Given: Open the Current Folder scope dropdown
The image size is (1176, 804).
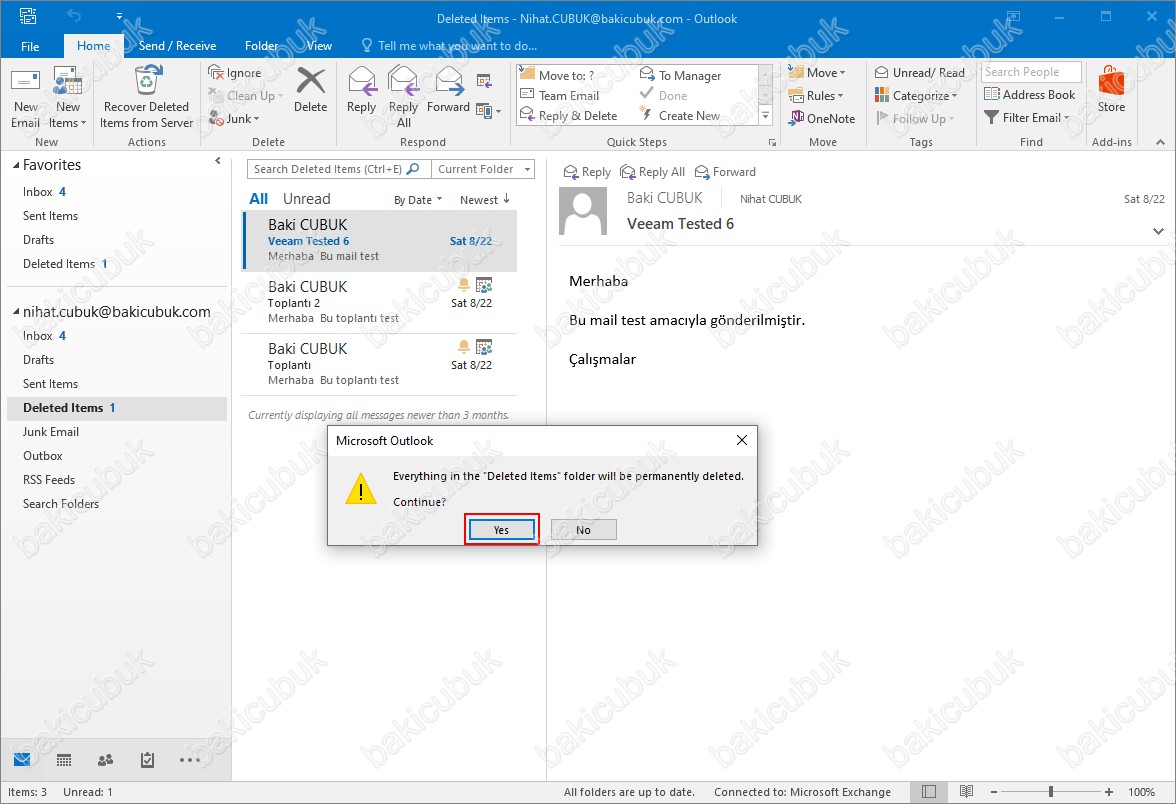Looking at the screenshot, I should [x=483, y=170].
